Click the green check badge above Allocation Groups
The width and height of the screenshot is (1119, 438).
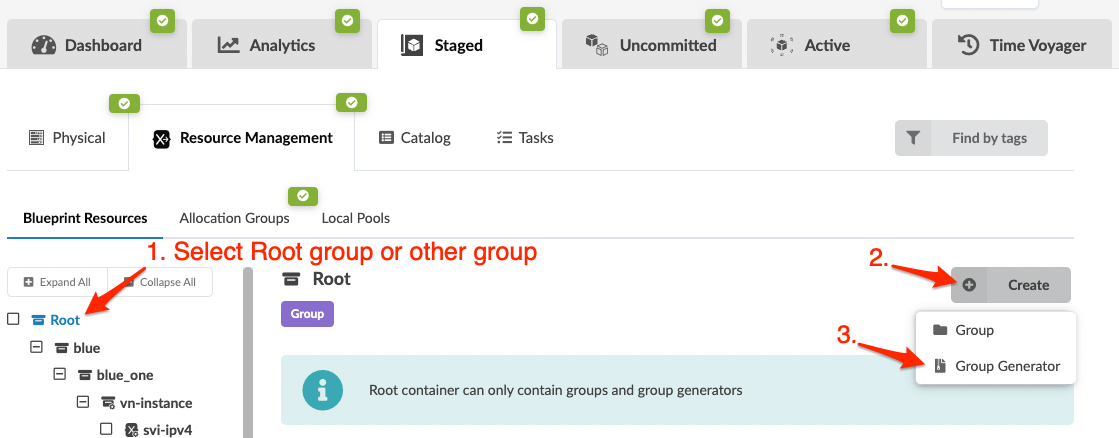(x=302, y=196)
